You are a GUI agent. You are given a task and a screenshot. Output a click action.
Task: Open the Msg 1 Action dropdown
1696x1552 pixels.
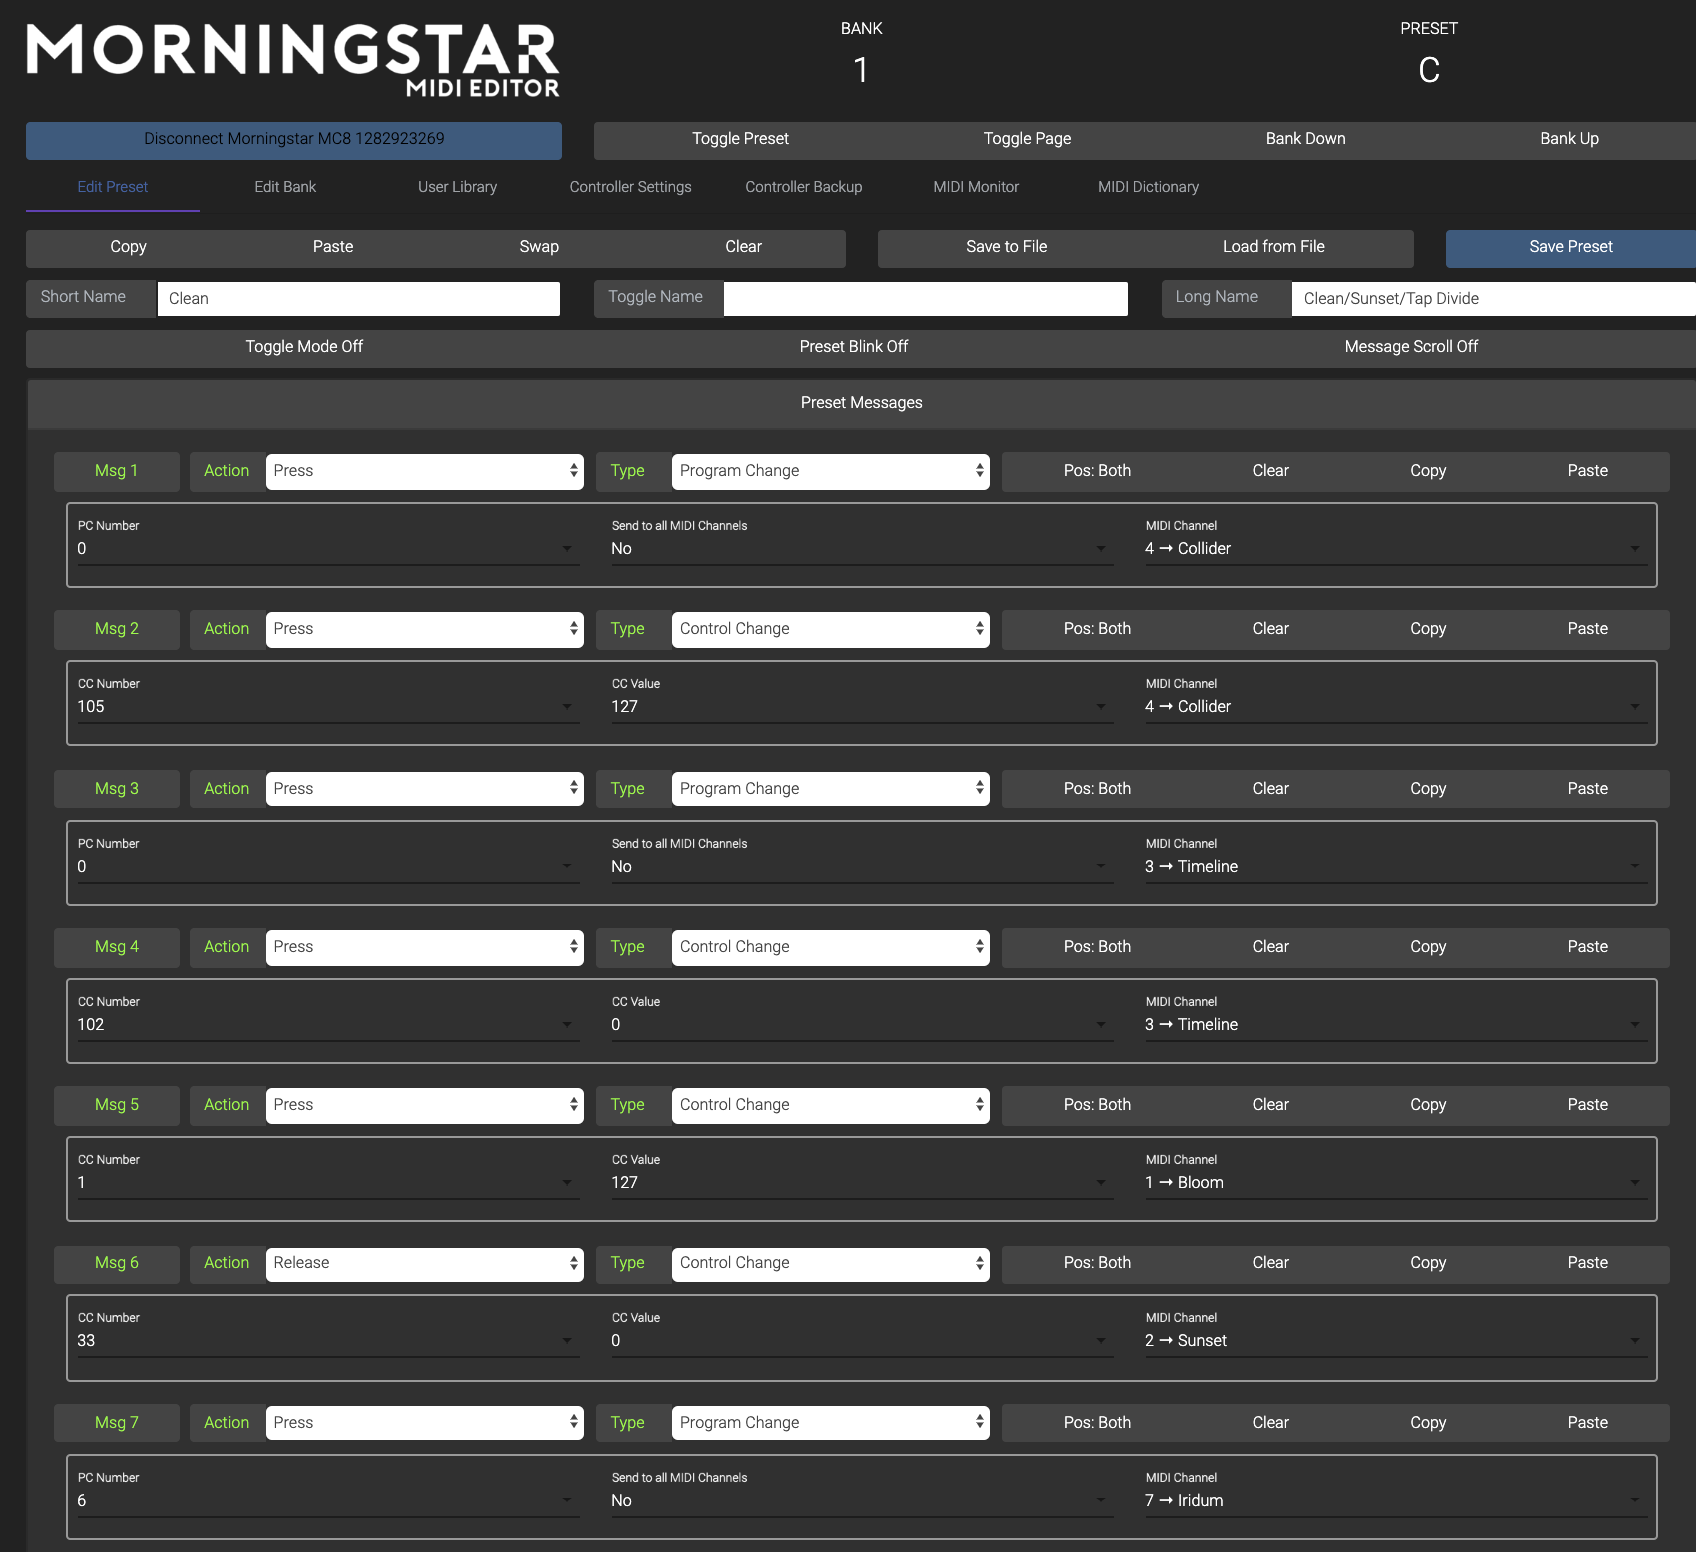click(x=425, y=471)
